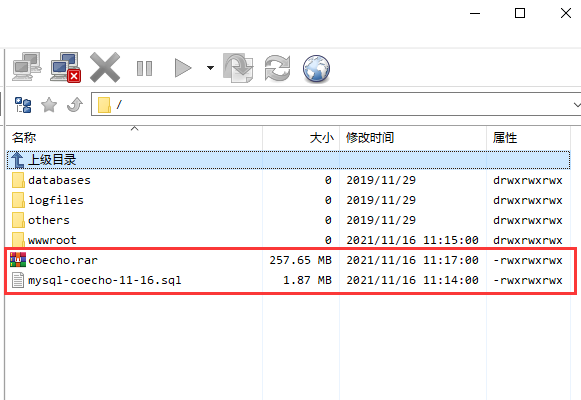
Task: Select the 上级目录 parent directory row
Action: point(288,160)
